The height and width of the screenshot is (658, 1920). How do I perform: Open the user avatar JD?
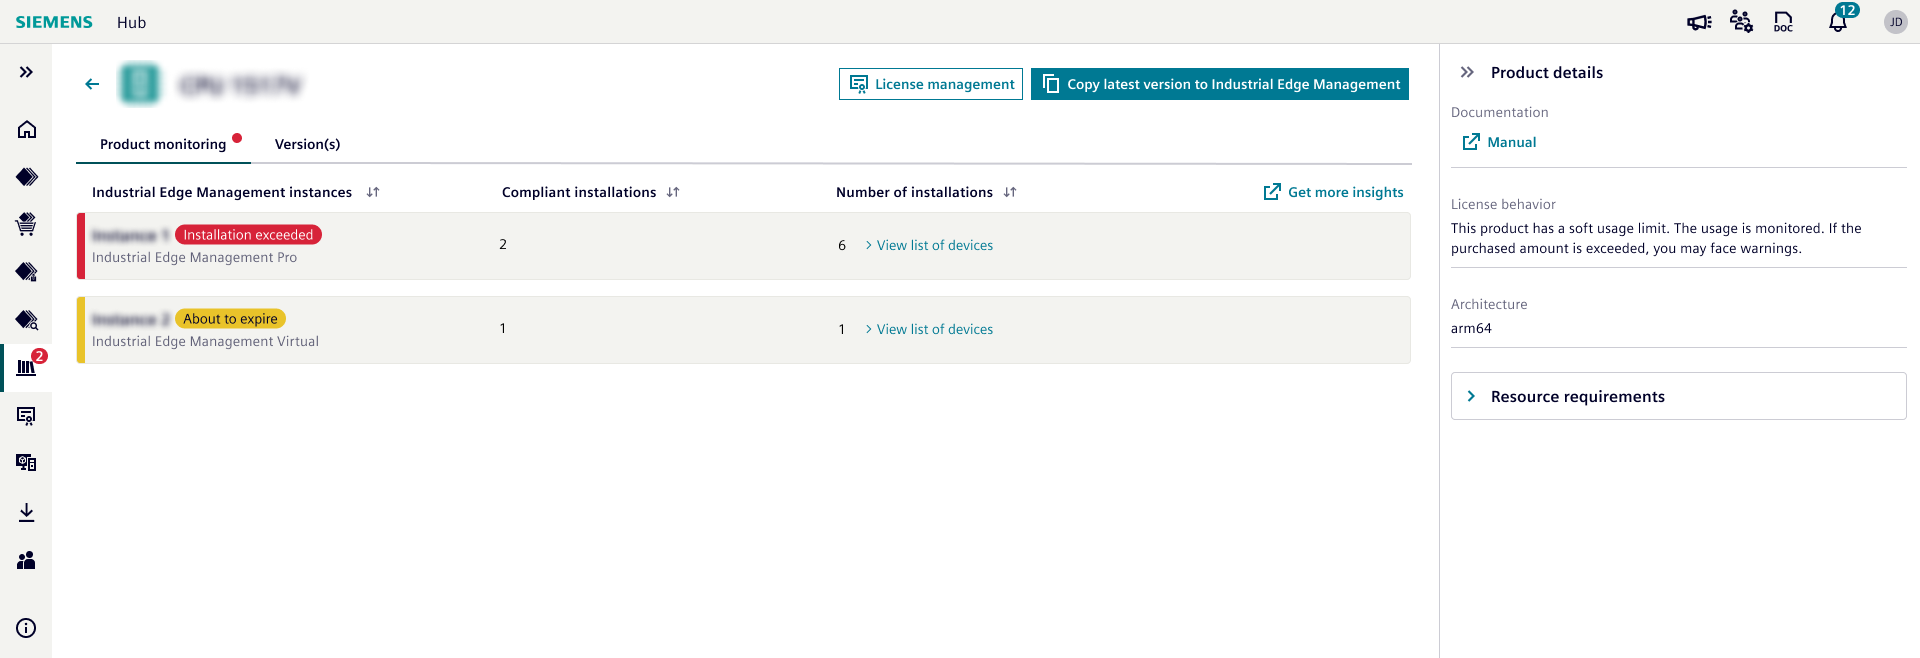pos(1895,22)
